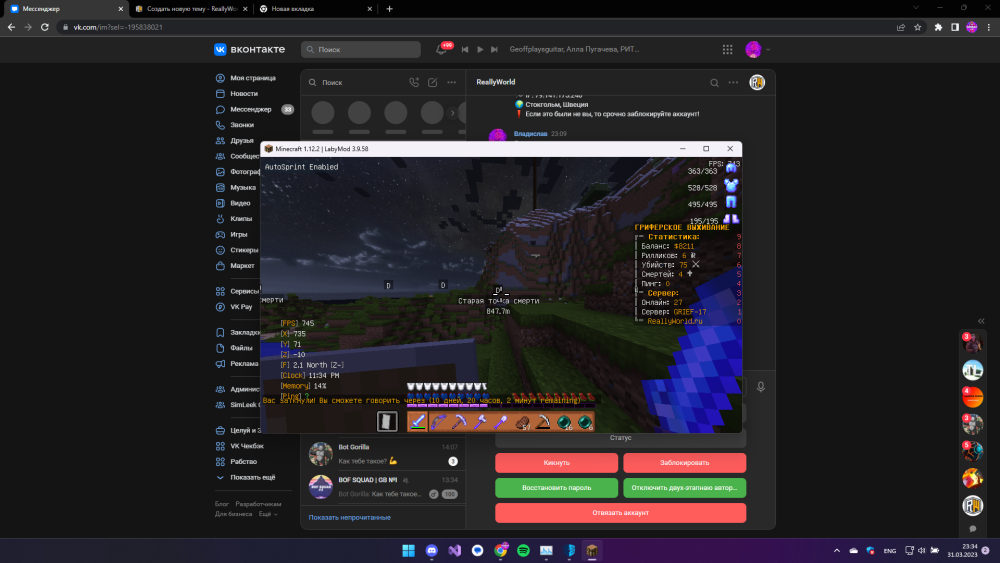Skip to previous track in VK player

(x=465, y=49)
